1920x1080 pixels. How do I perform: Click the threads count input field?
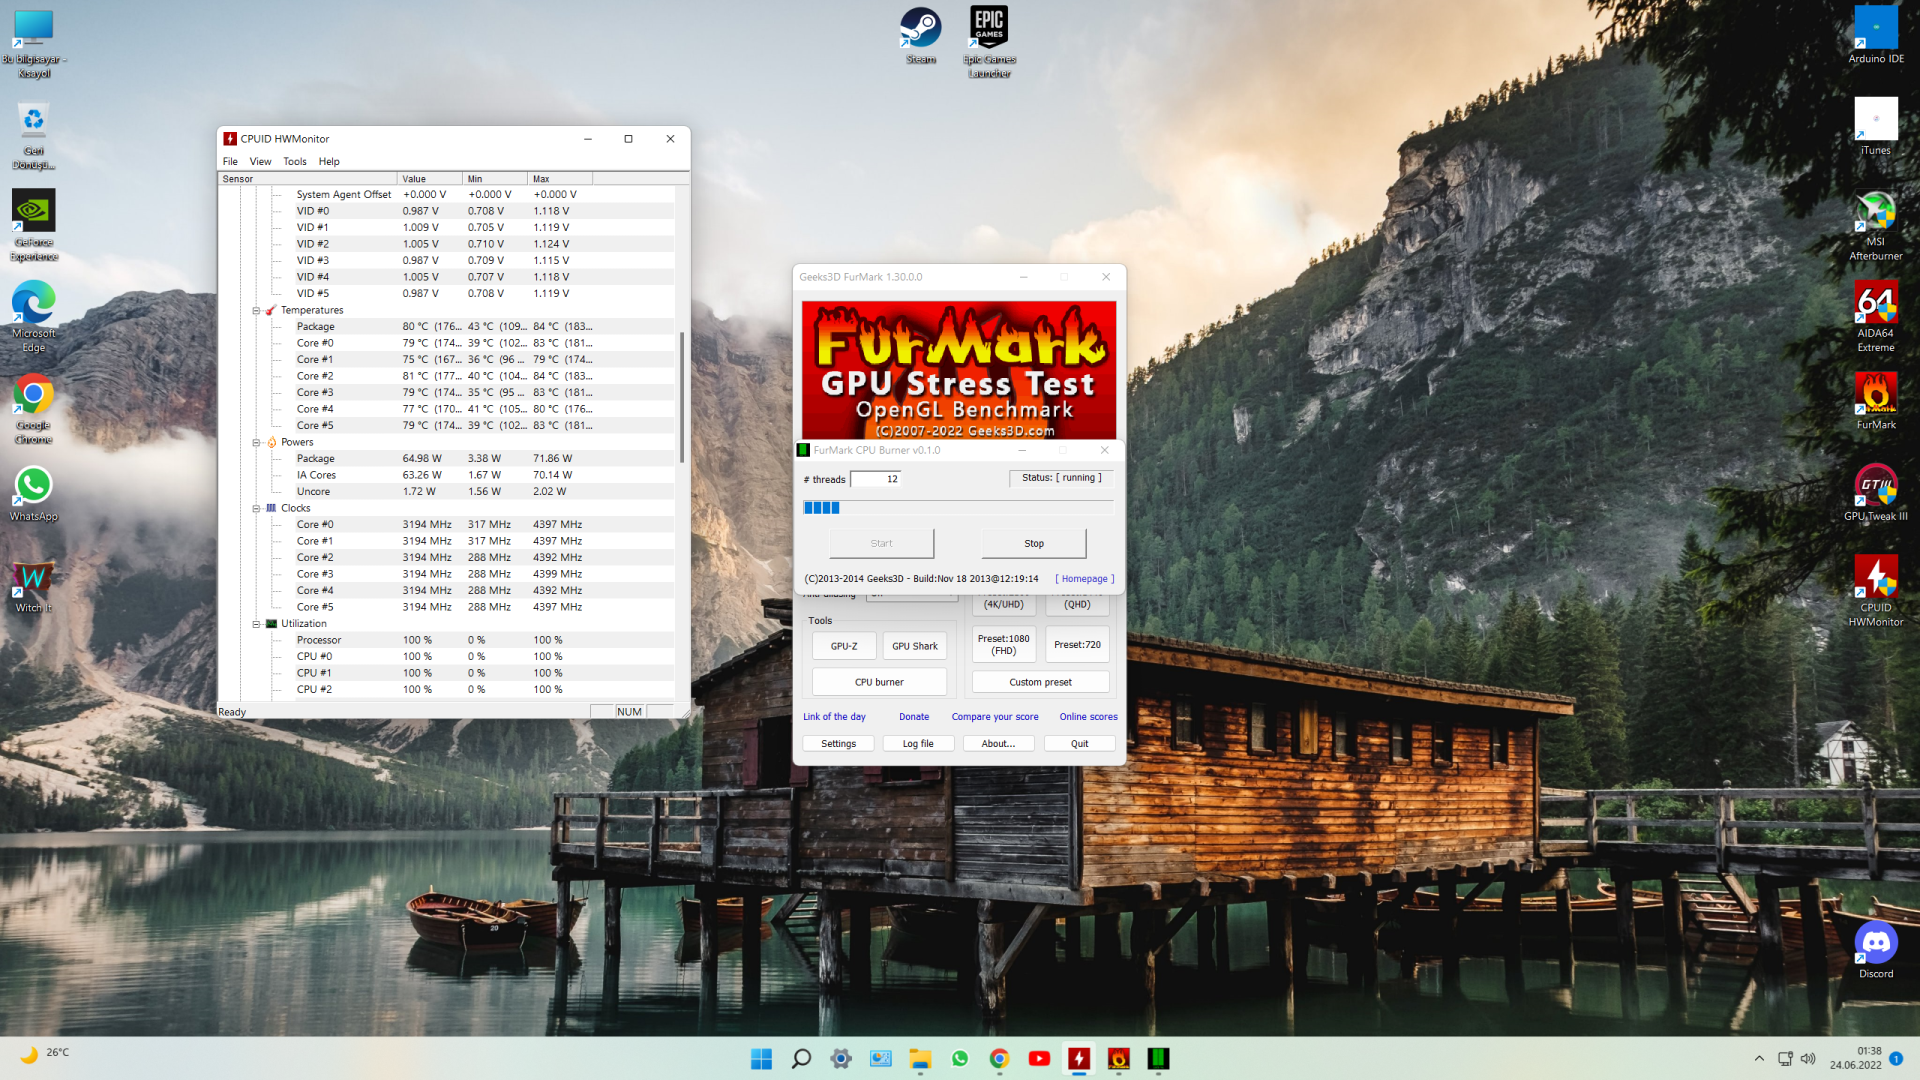click(876, 479)
